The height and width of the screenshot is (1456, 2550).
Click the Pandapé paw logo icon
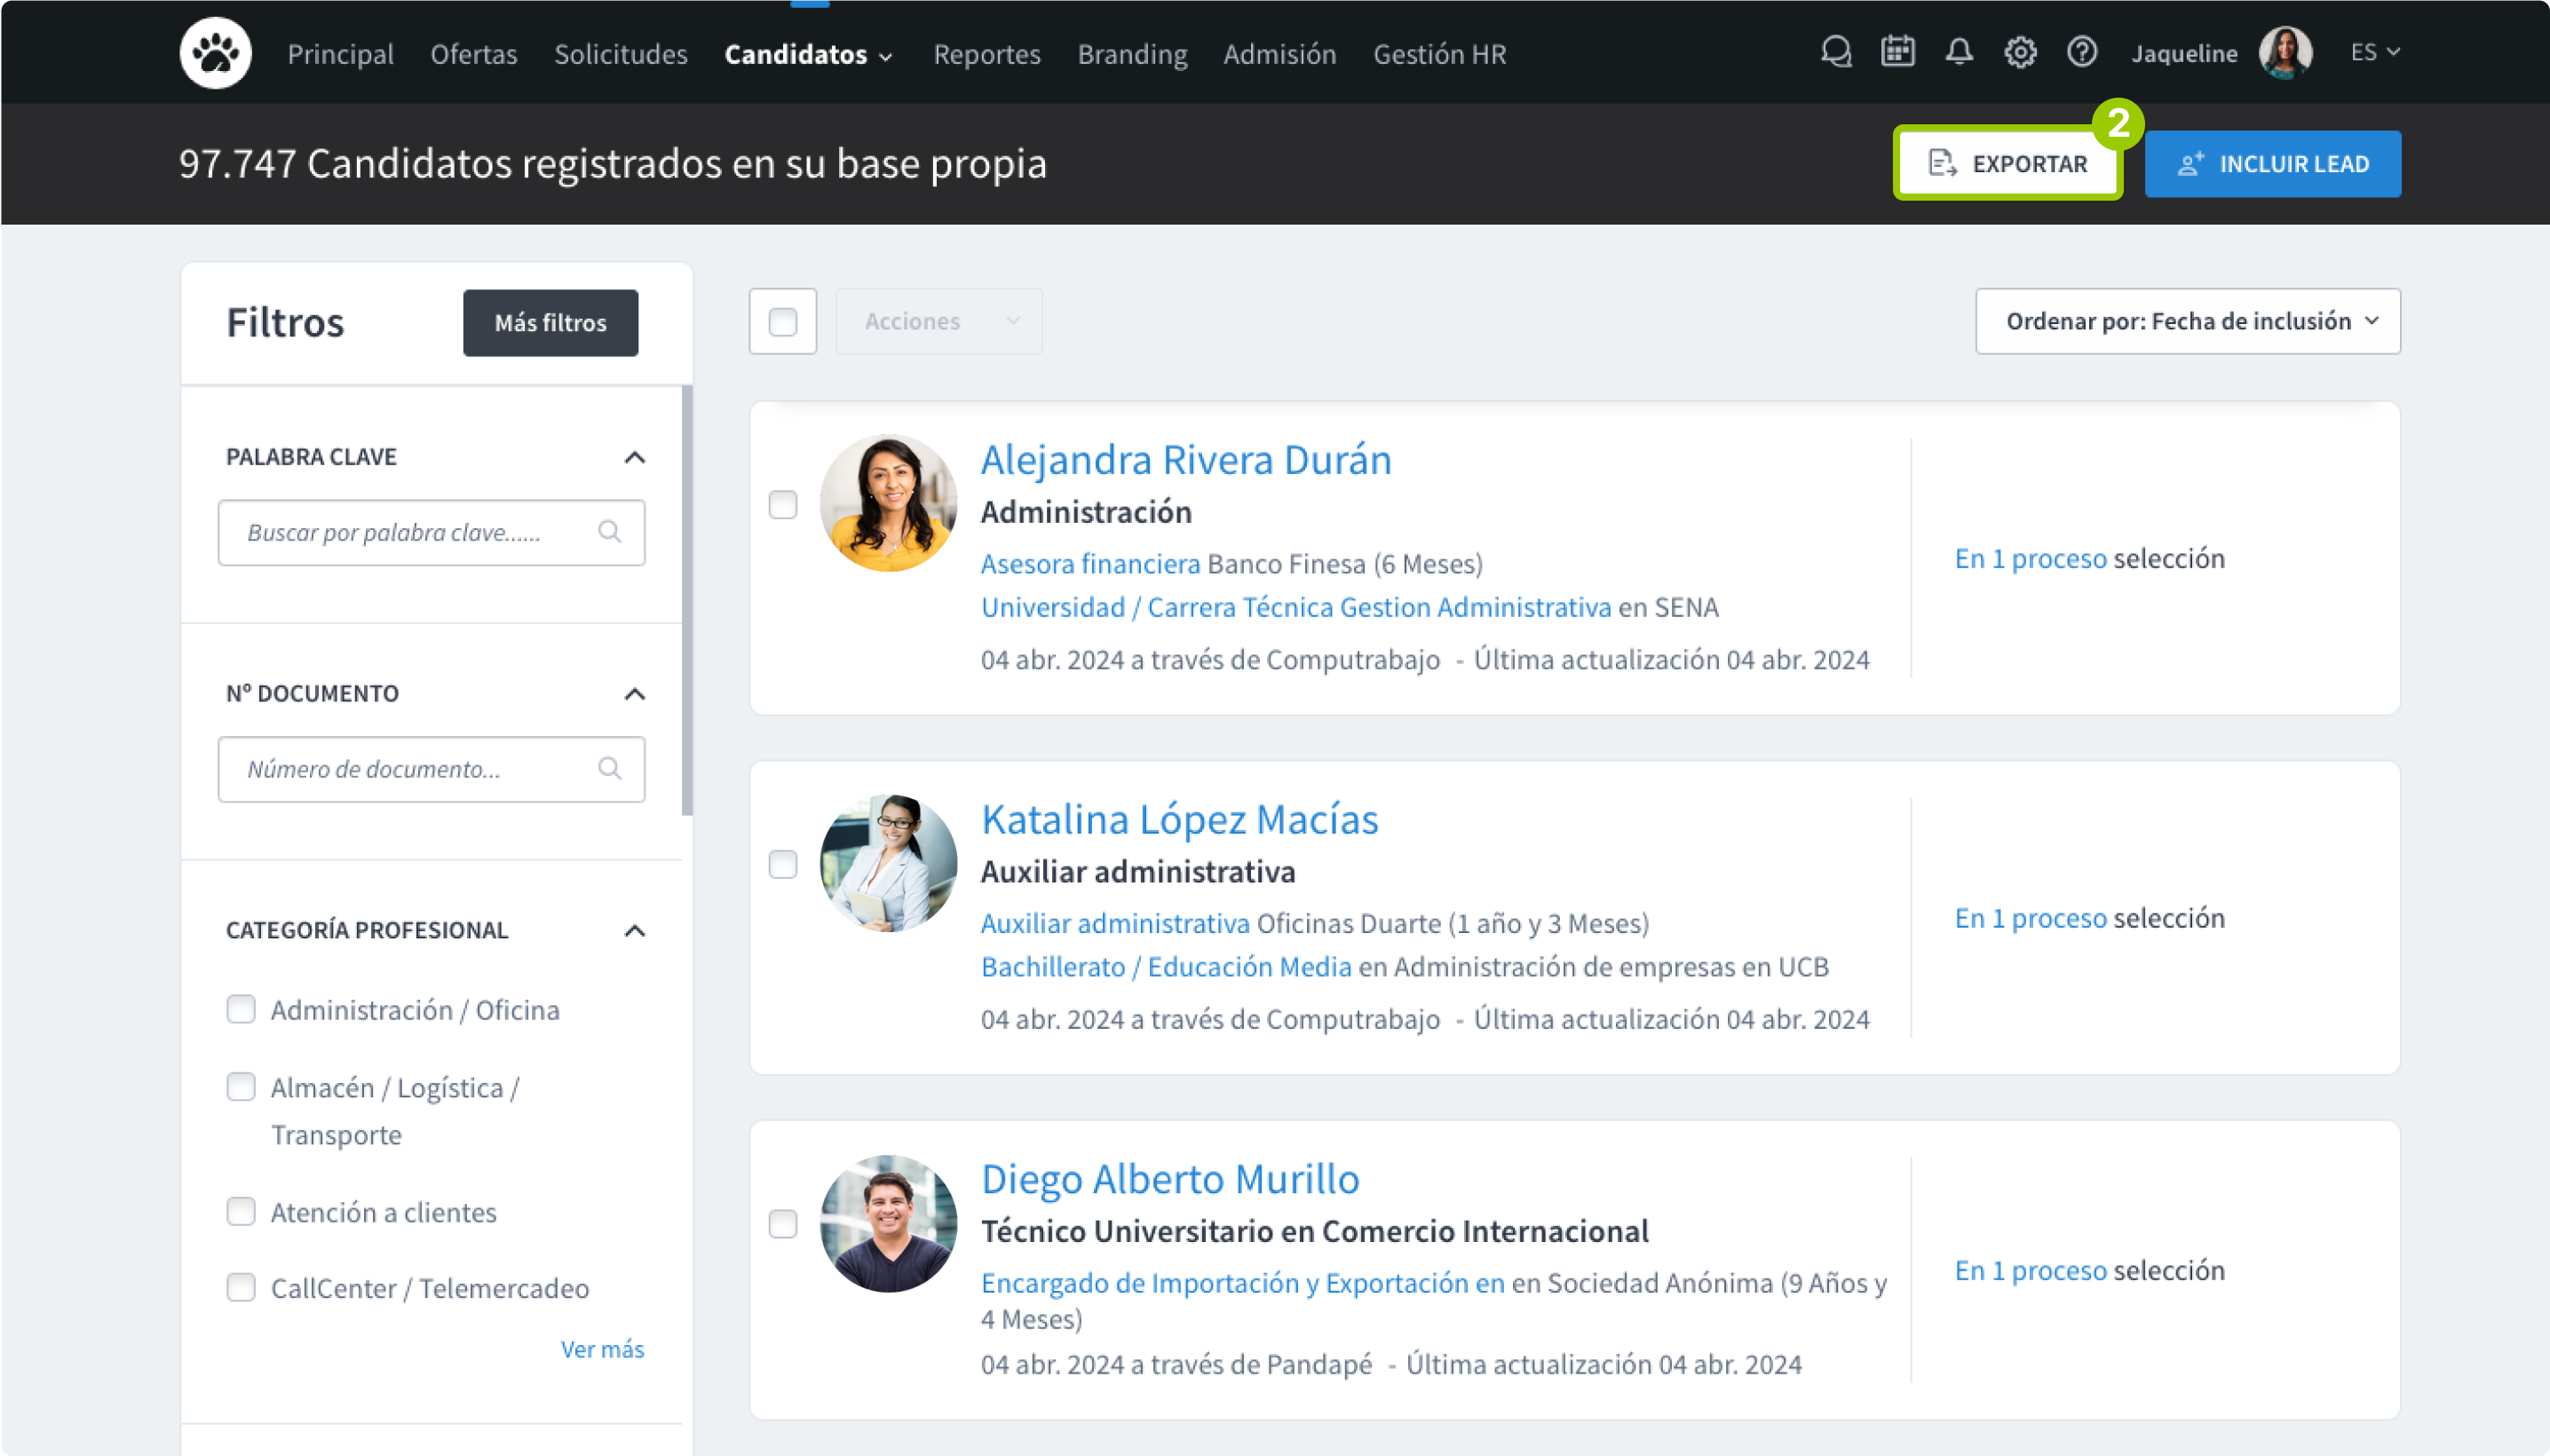coord(215,53)
